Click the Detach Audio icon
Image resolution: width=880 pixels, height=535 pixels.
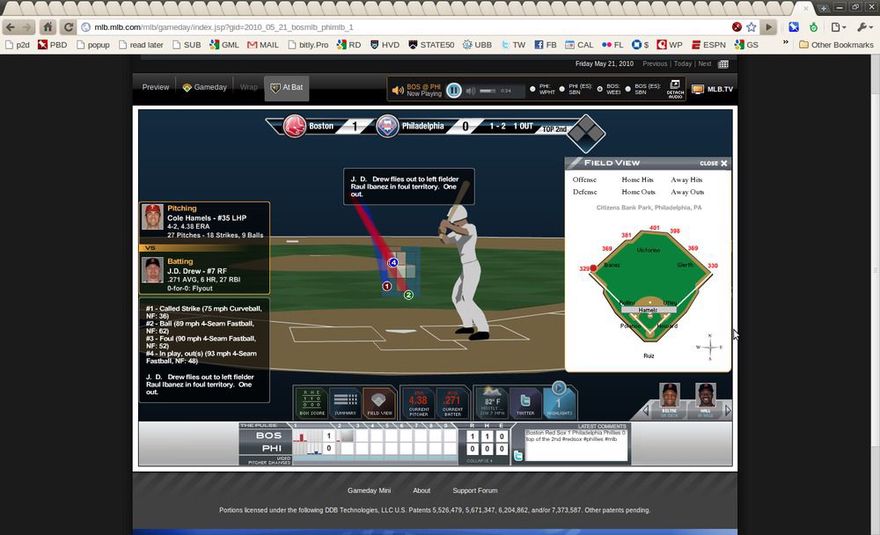pyautogui.click(x=675, y=89)
